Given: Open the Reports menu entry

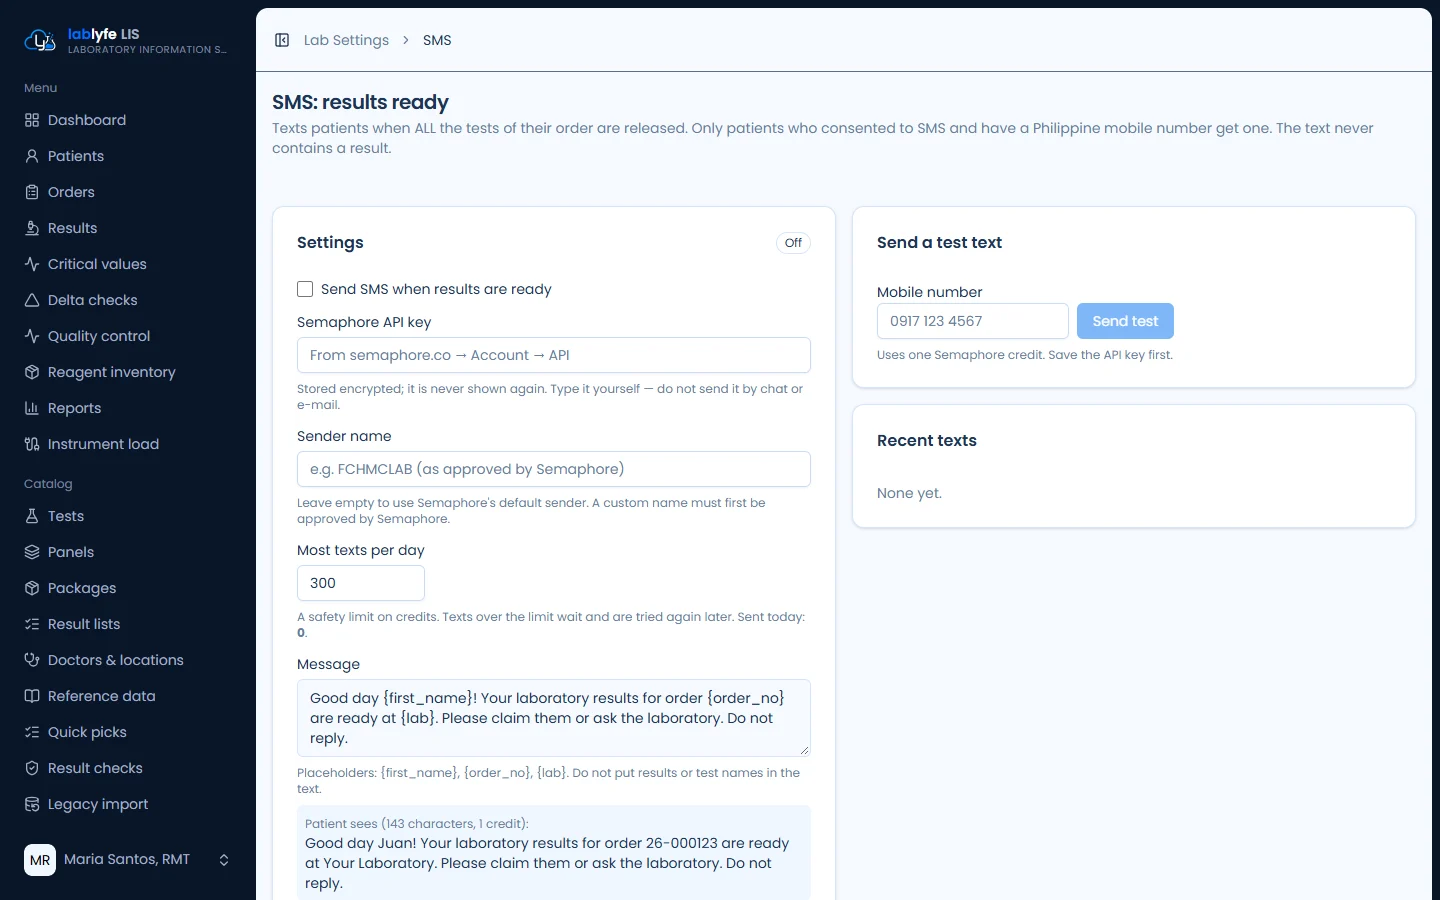Looking at the screenshot, I should pos(128,408).
